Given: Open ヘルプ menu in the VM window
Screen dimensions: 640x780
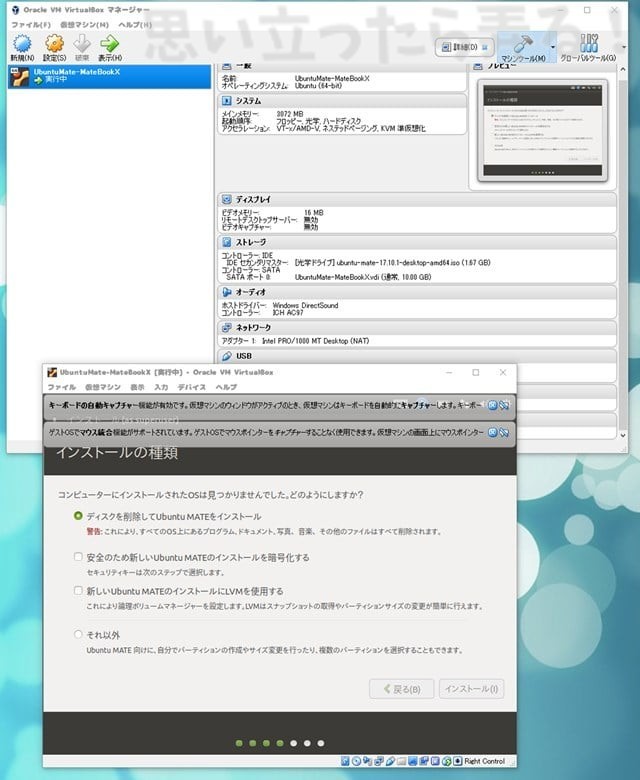Looking at the screenshot, I should pyautogui.click(x=226, y=387).
